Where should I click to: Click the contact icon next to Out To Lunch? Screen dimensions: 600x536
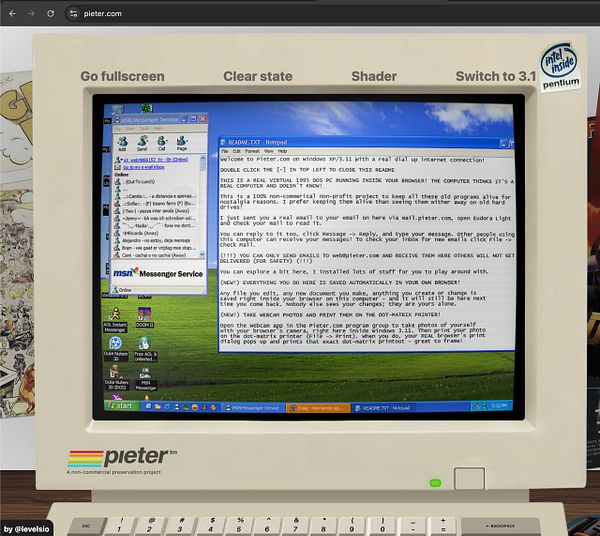pyautogui.click(x=118, y=182)
